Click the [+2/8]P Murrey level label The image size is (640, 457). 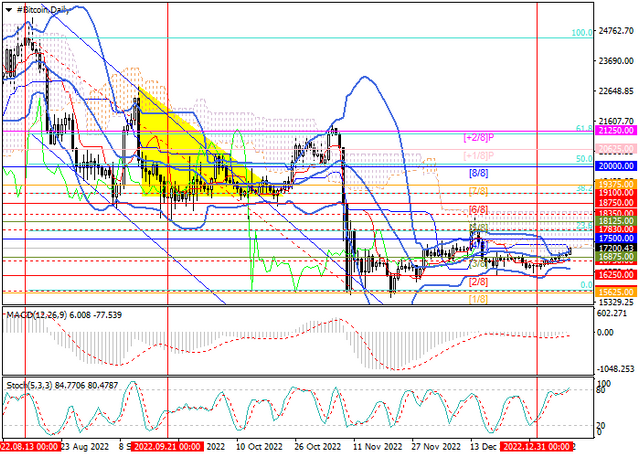478,137
